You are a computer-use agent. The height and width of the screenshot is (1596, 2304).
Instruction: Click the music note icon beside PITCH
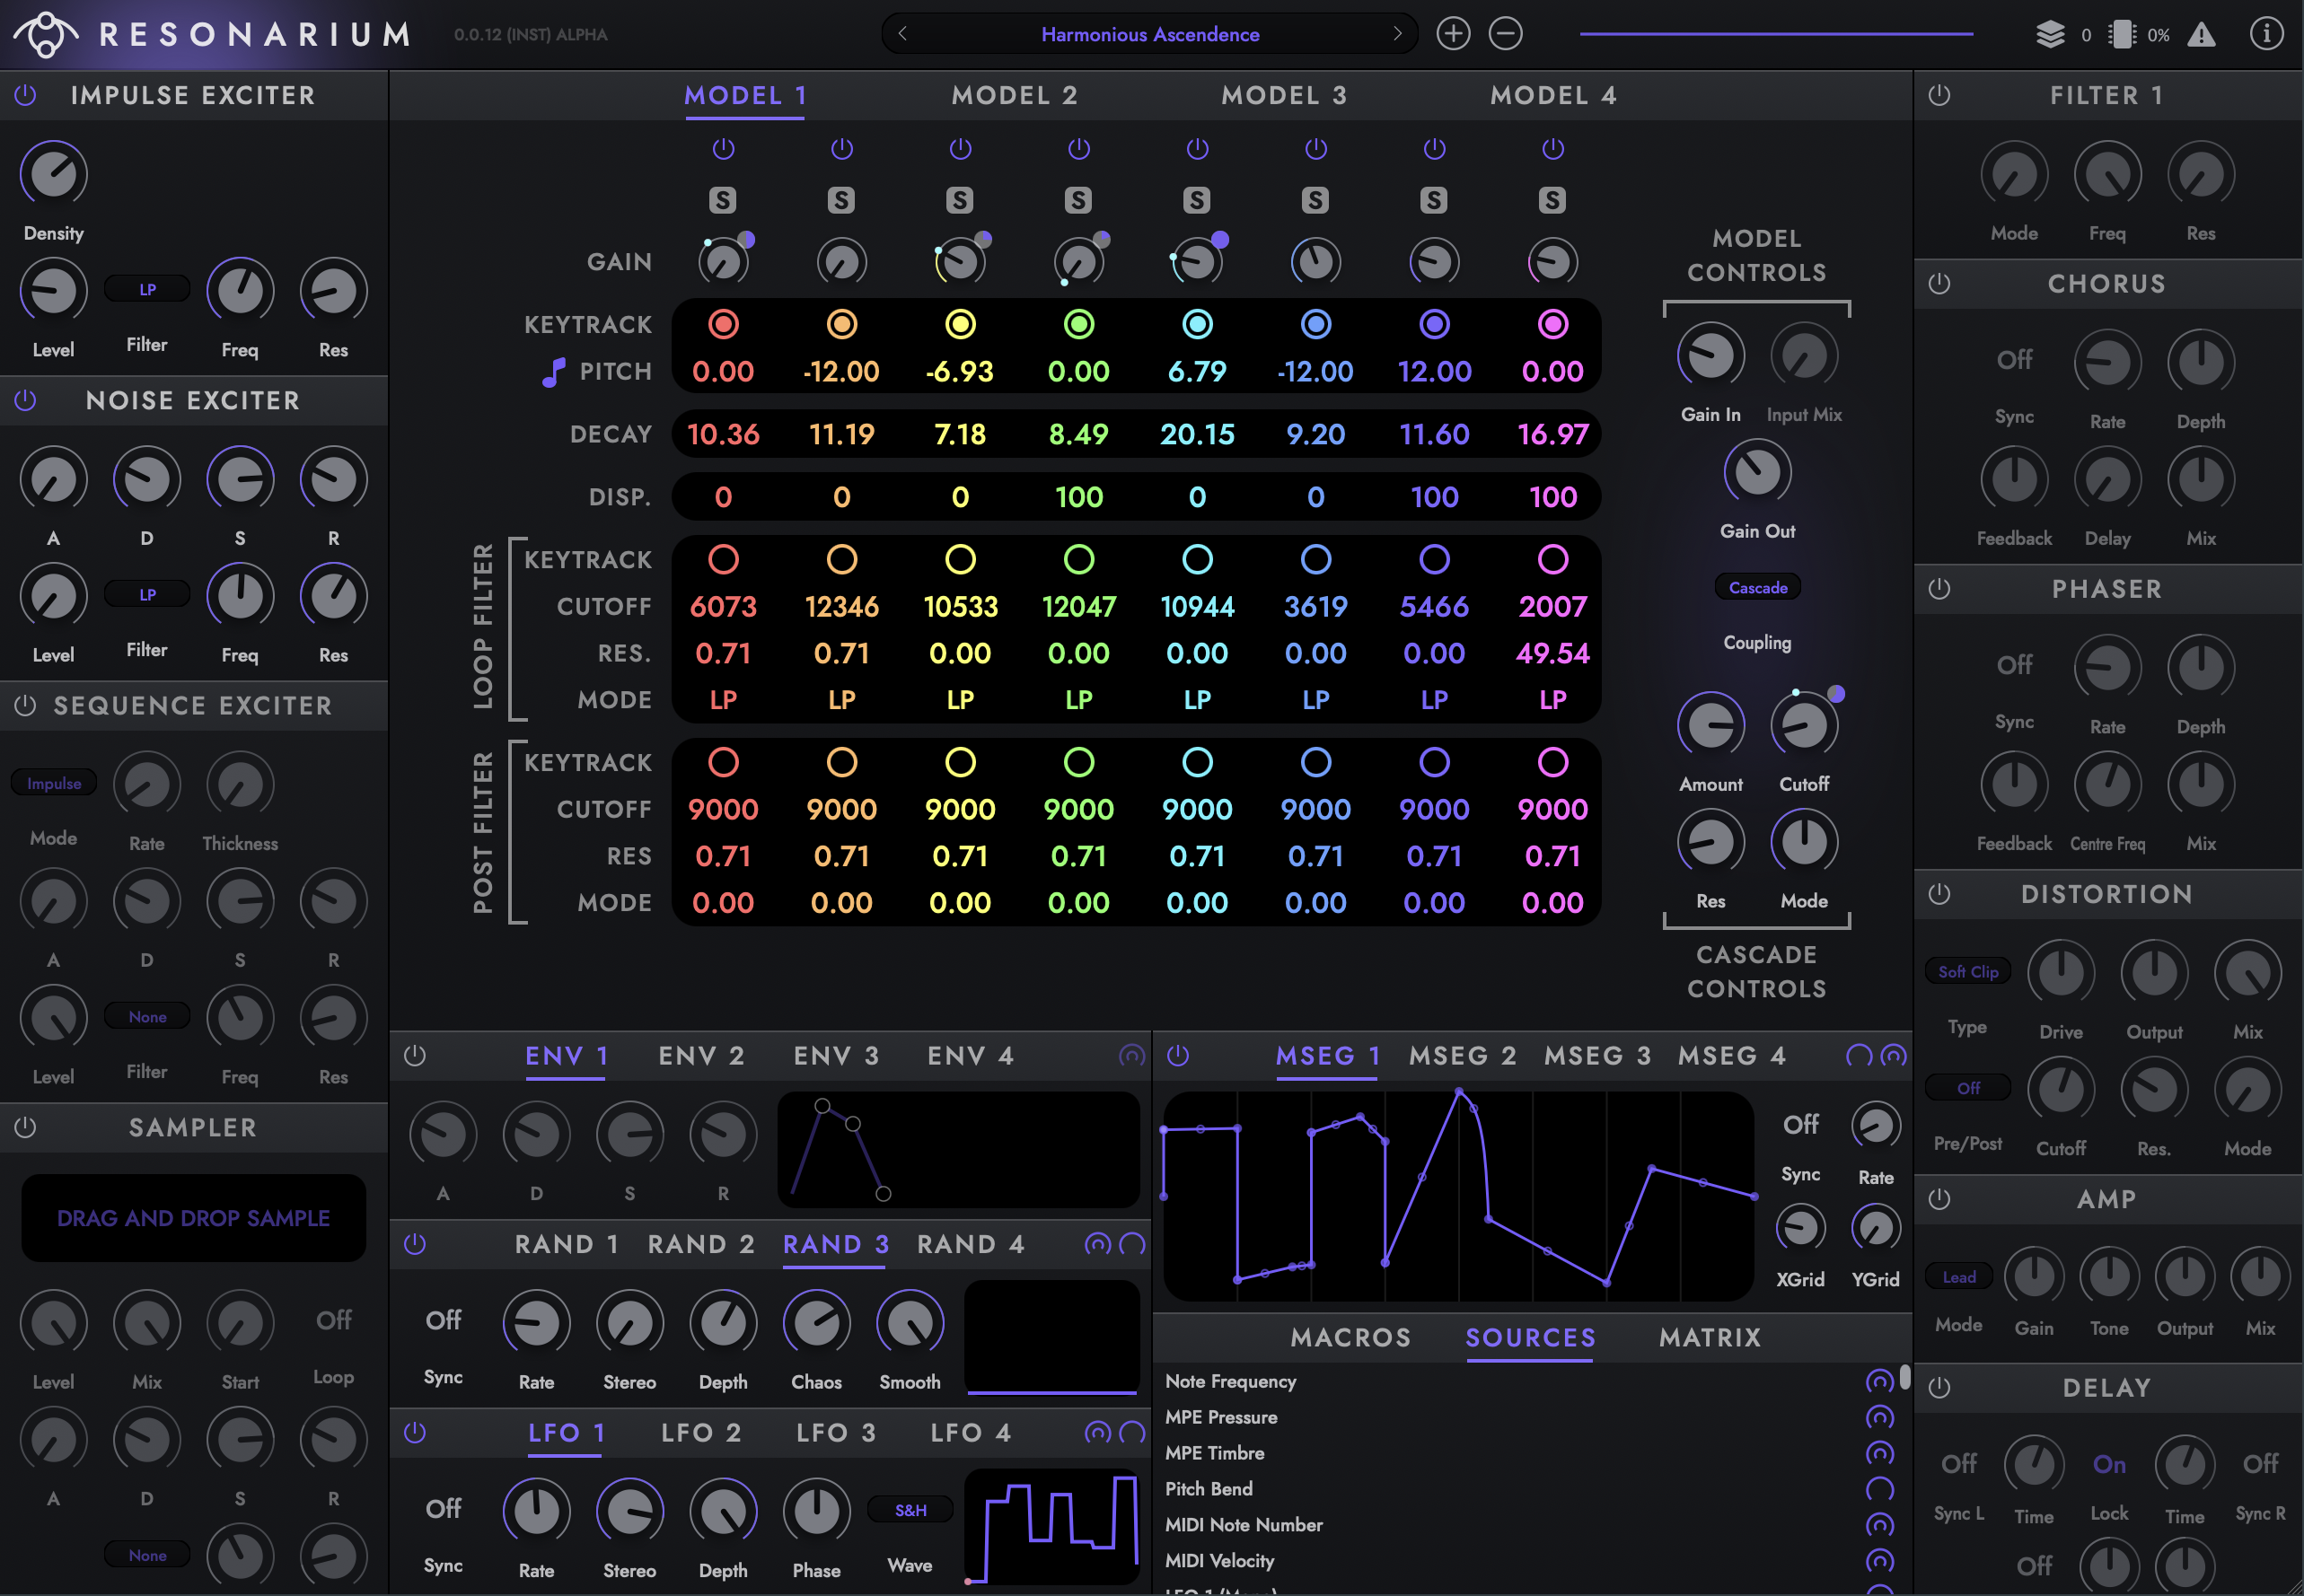click(x=553, y=372)
